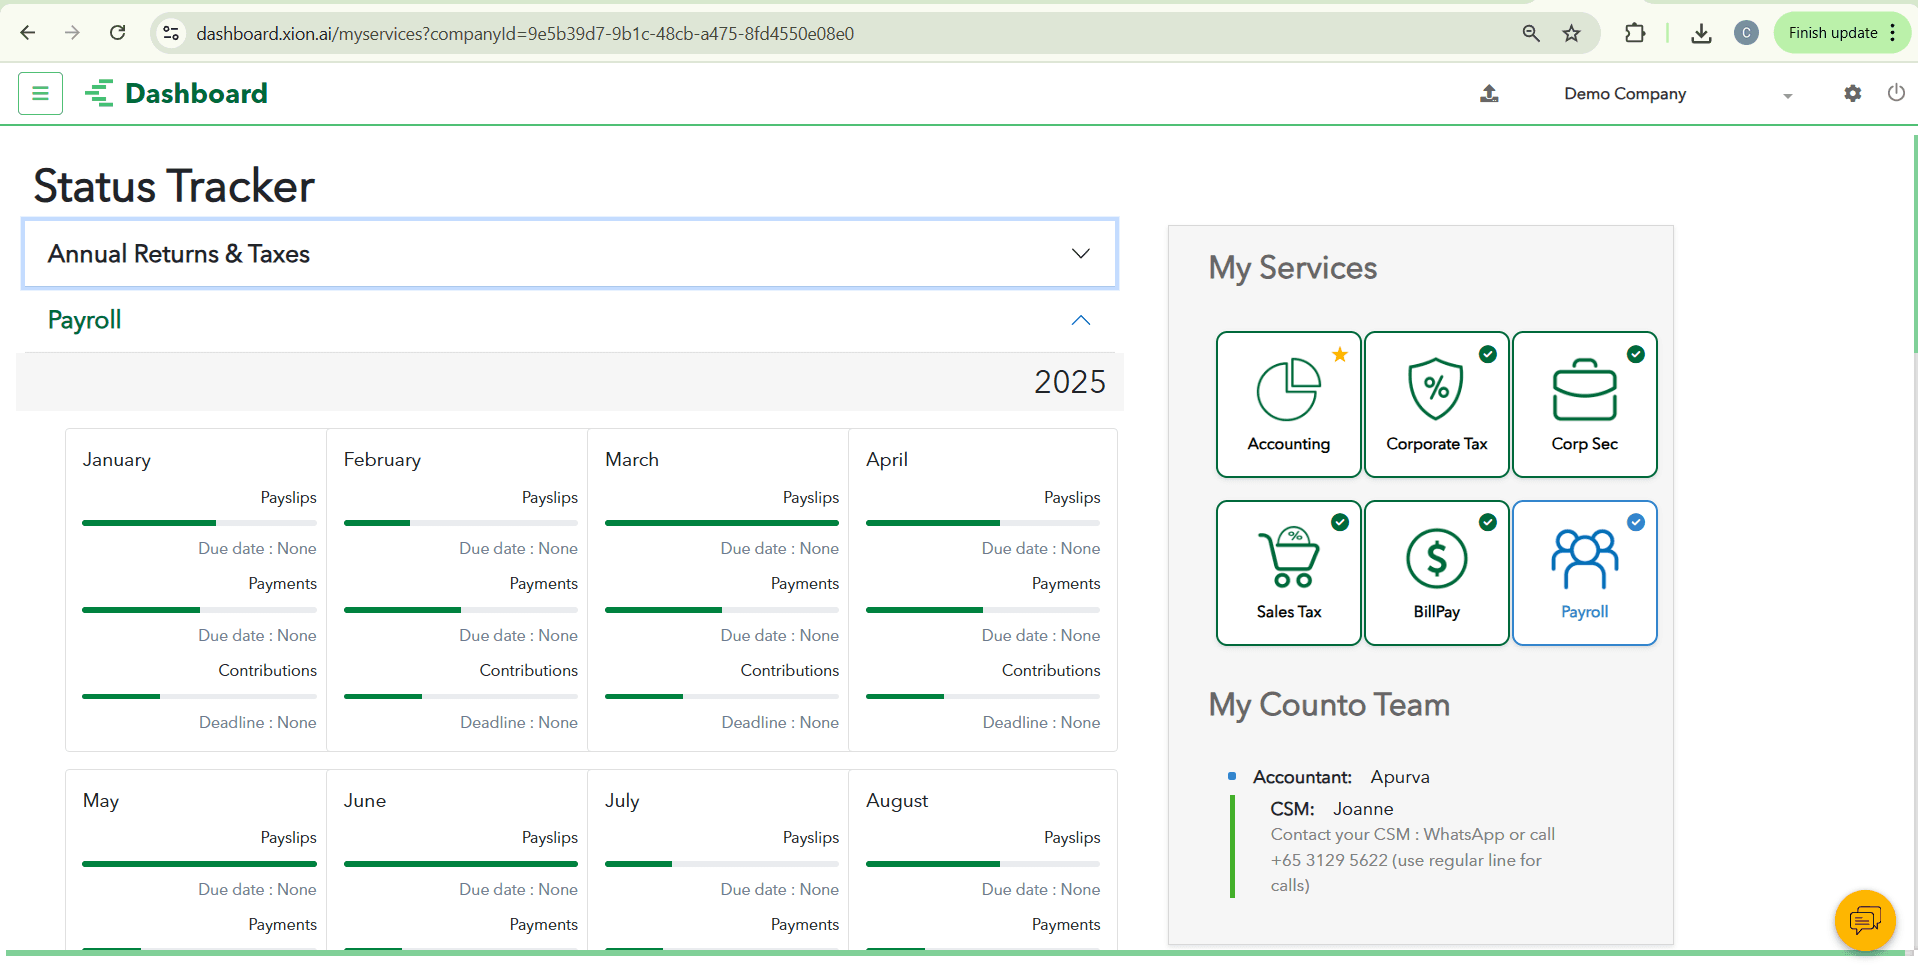
Task: Click the address bar URL
Action: [x=525, y=33]
